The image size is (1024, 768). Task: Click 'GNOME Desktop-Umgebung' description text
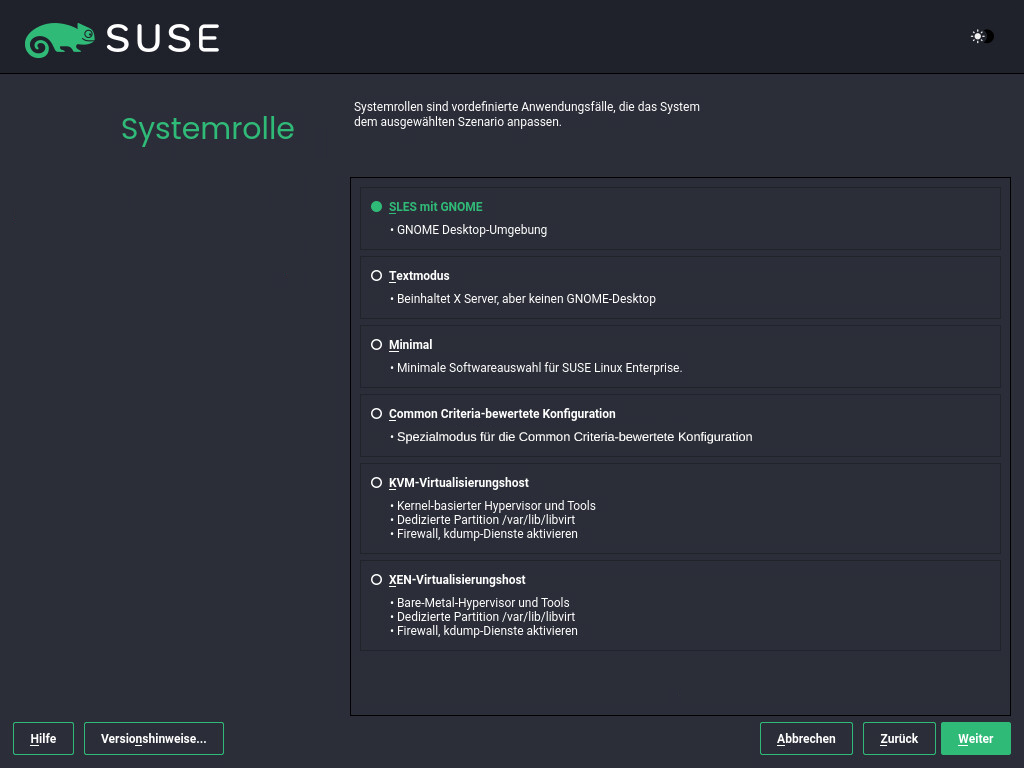[472, 230]
